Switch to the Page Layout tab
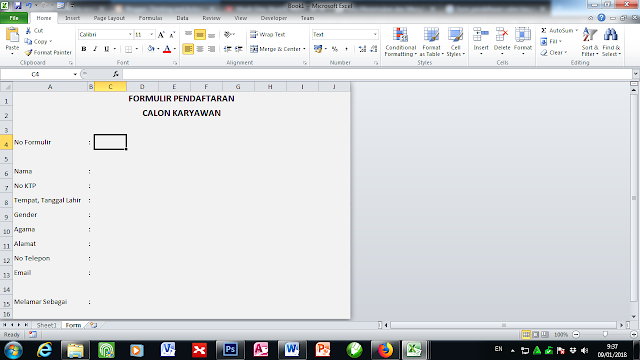 [x=109, y=18]
